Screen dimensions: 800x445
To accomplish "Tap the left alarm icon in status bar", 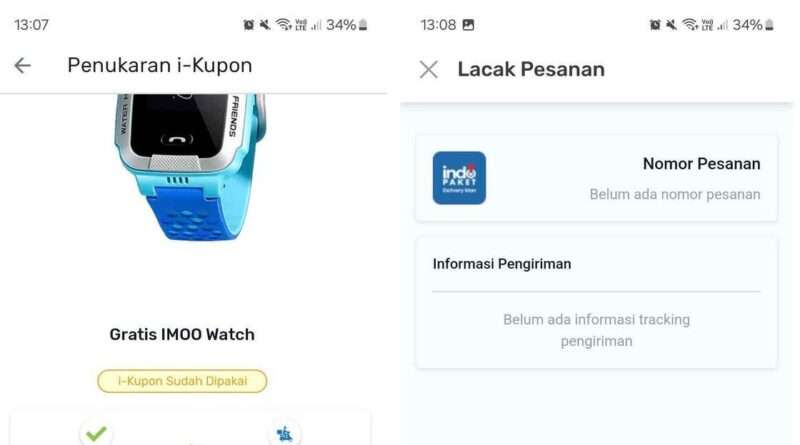I will click(248, 24).
